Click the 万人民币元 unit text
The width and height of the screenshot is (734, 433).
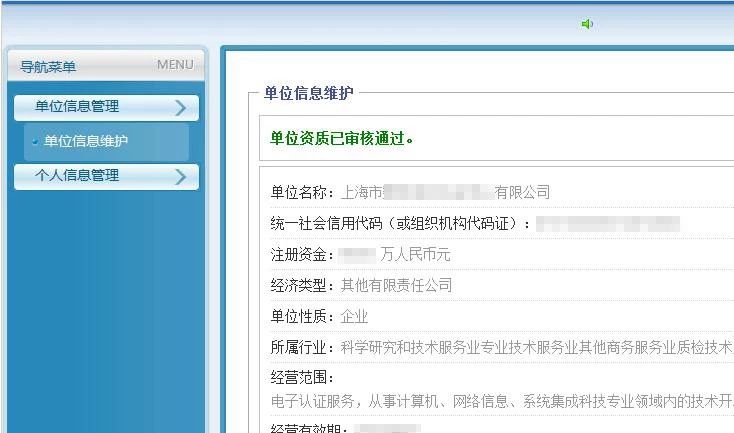[415, 255]
